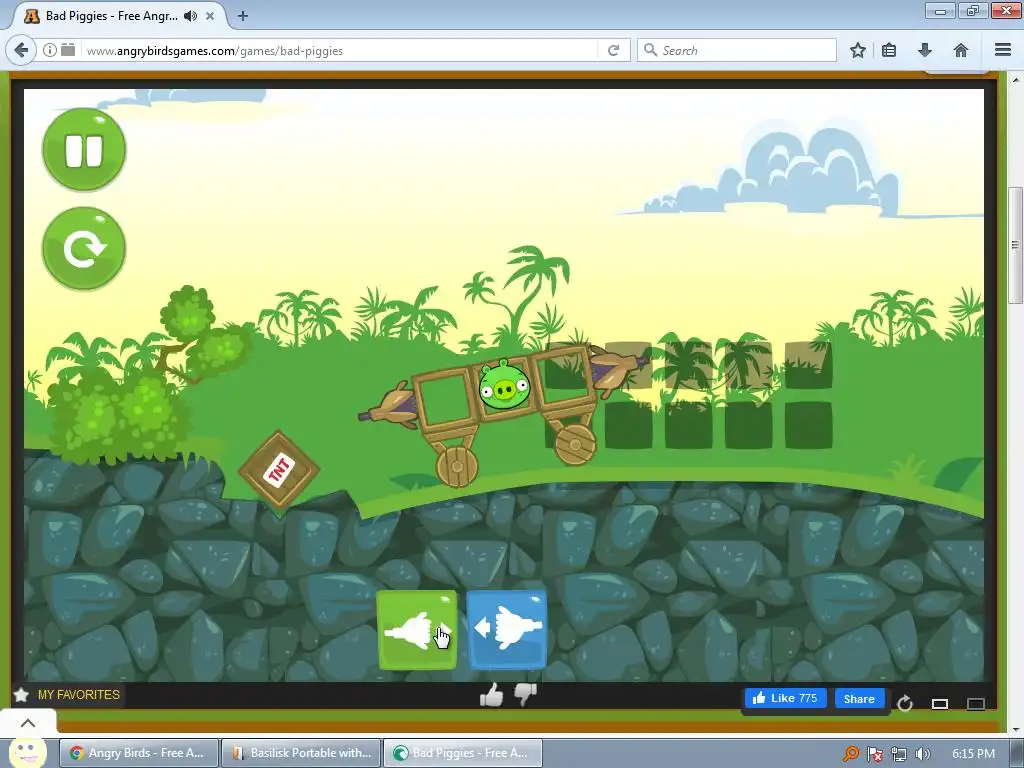Give the game a thumbs up
This screenshot has width=1024, height=768.
(x=491, y=695)
